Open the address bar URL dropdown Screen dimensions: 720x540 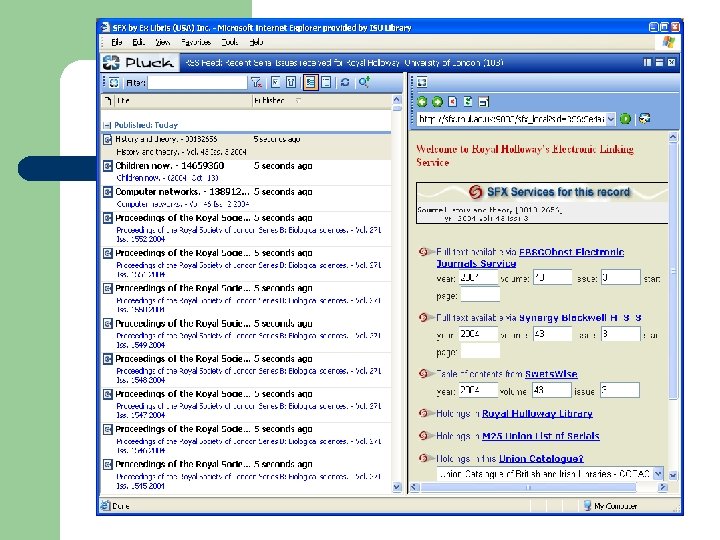tap(610, 119)
